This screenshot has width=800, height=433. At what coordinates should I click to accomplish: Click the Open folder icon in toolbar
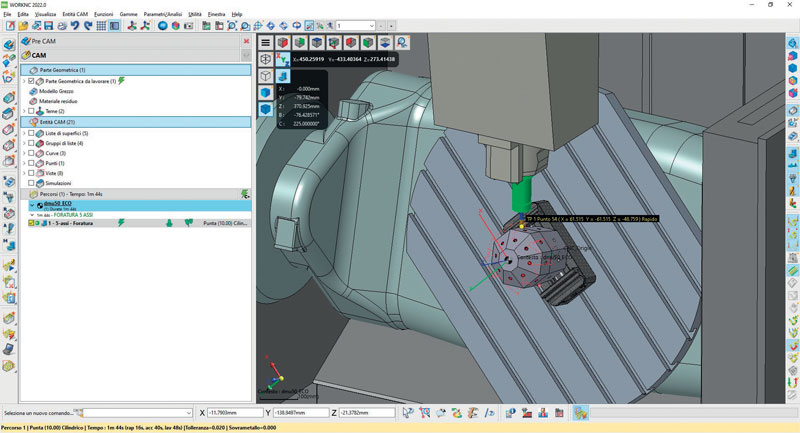tap(23, 26)
